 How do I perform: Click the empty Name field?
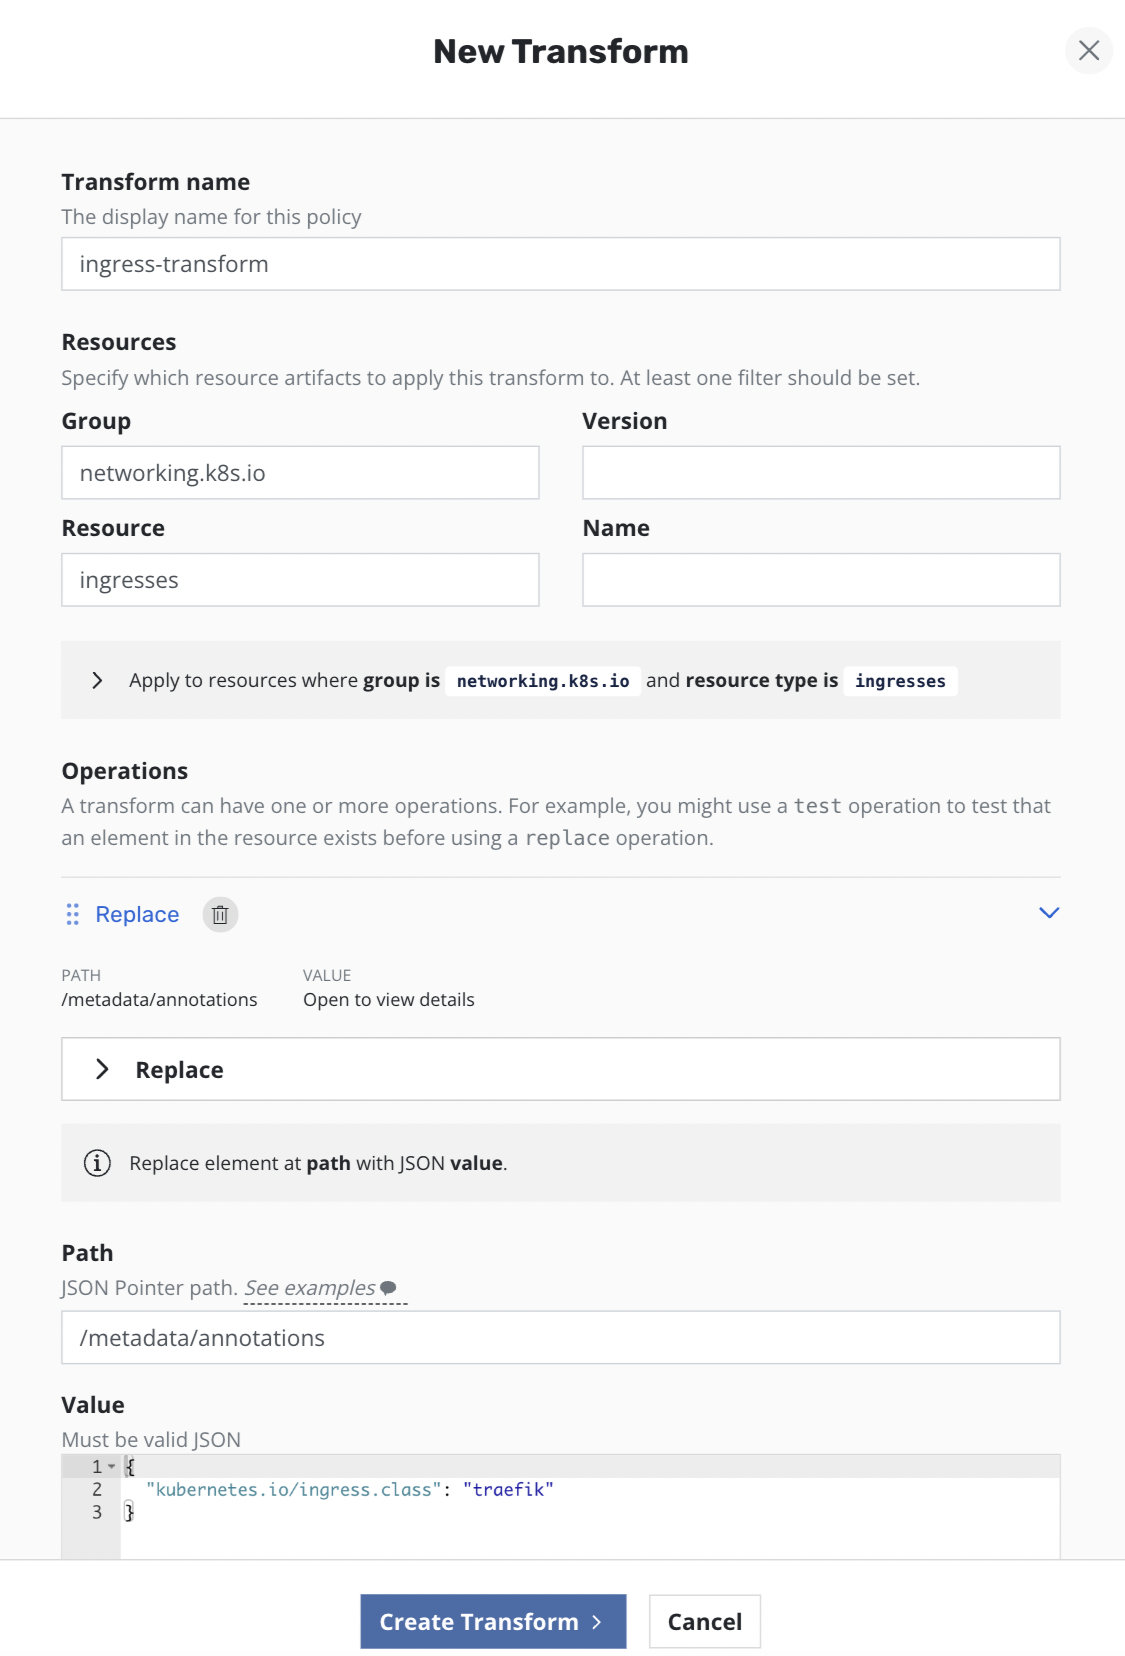820,580
